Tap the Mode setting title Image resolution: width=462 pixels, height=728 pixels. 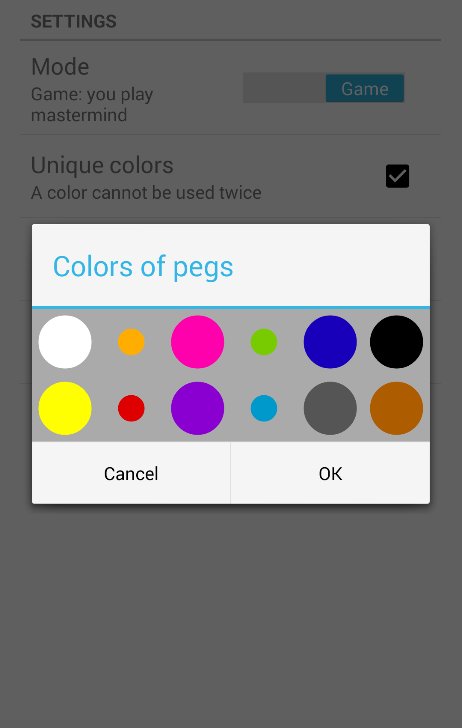[x=60, y=66]
